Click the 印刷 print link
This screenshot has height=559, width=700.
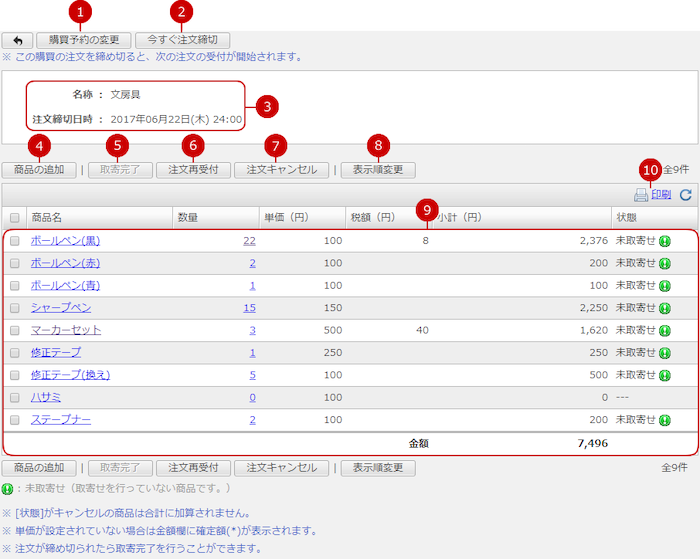[661, 195]
